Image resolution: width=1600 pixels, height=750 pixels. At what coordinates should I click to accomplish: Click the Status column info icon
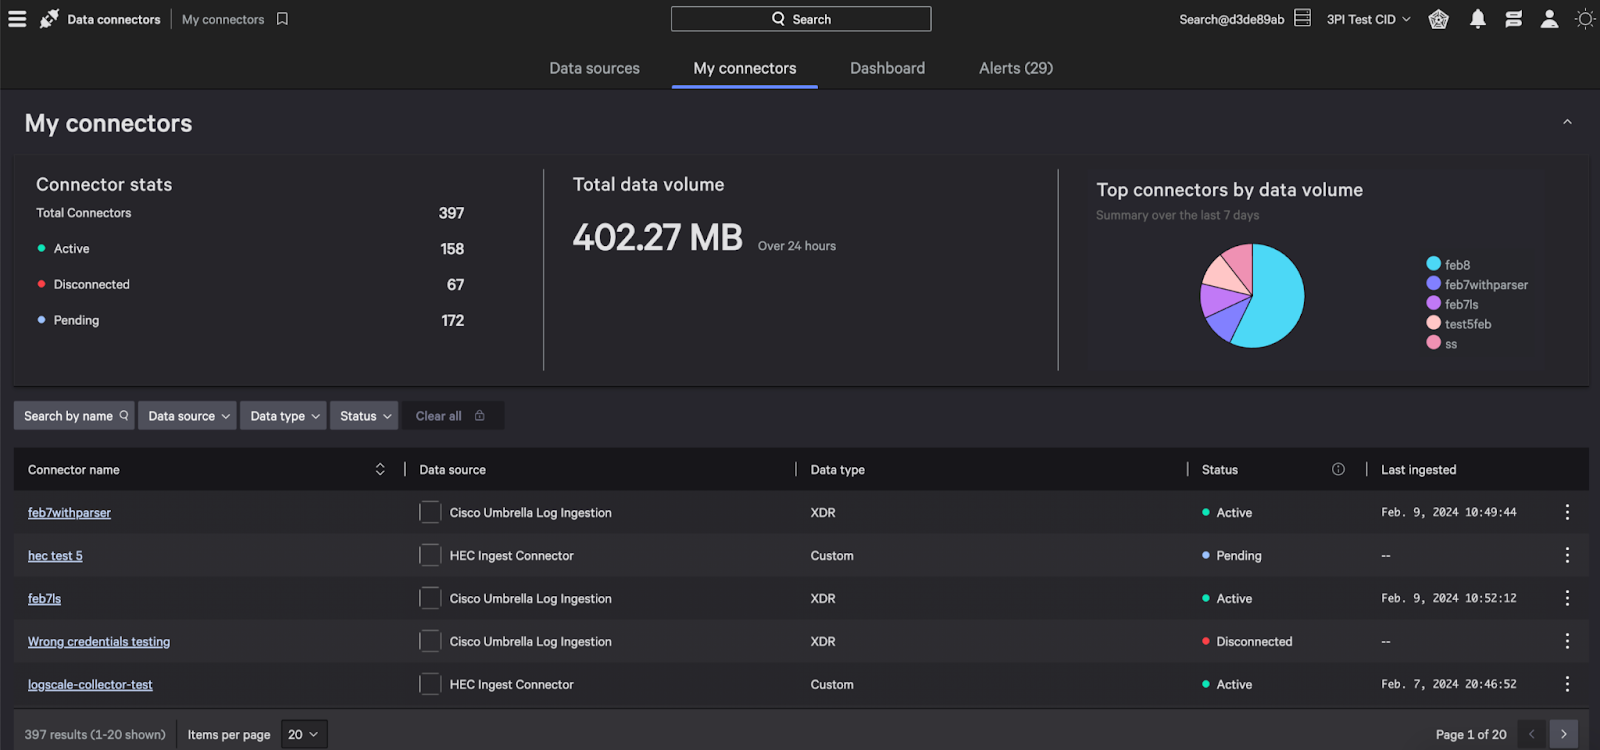(x=1338, y=469)
